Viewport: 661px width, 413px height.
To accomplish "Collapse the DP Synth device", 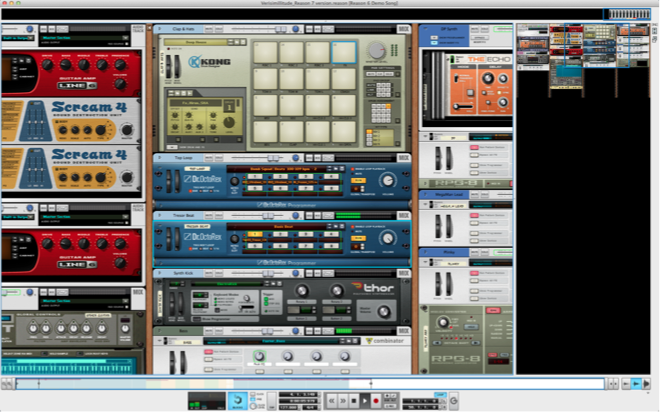I will 425,29.
